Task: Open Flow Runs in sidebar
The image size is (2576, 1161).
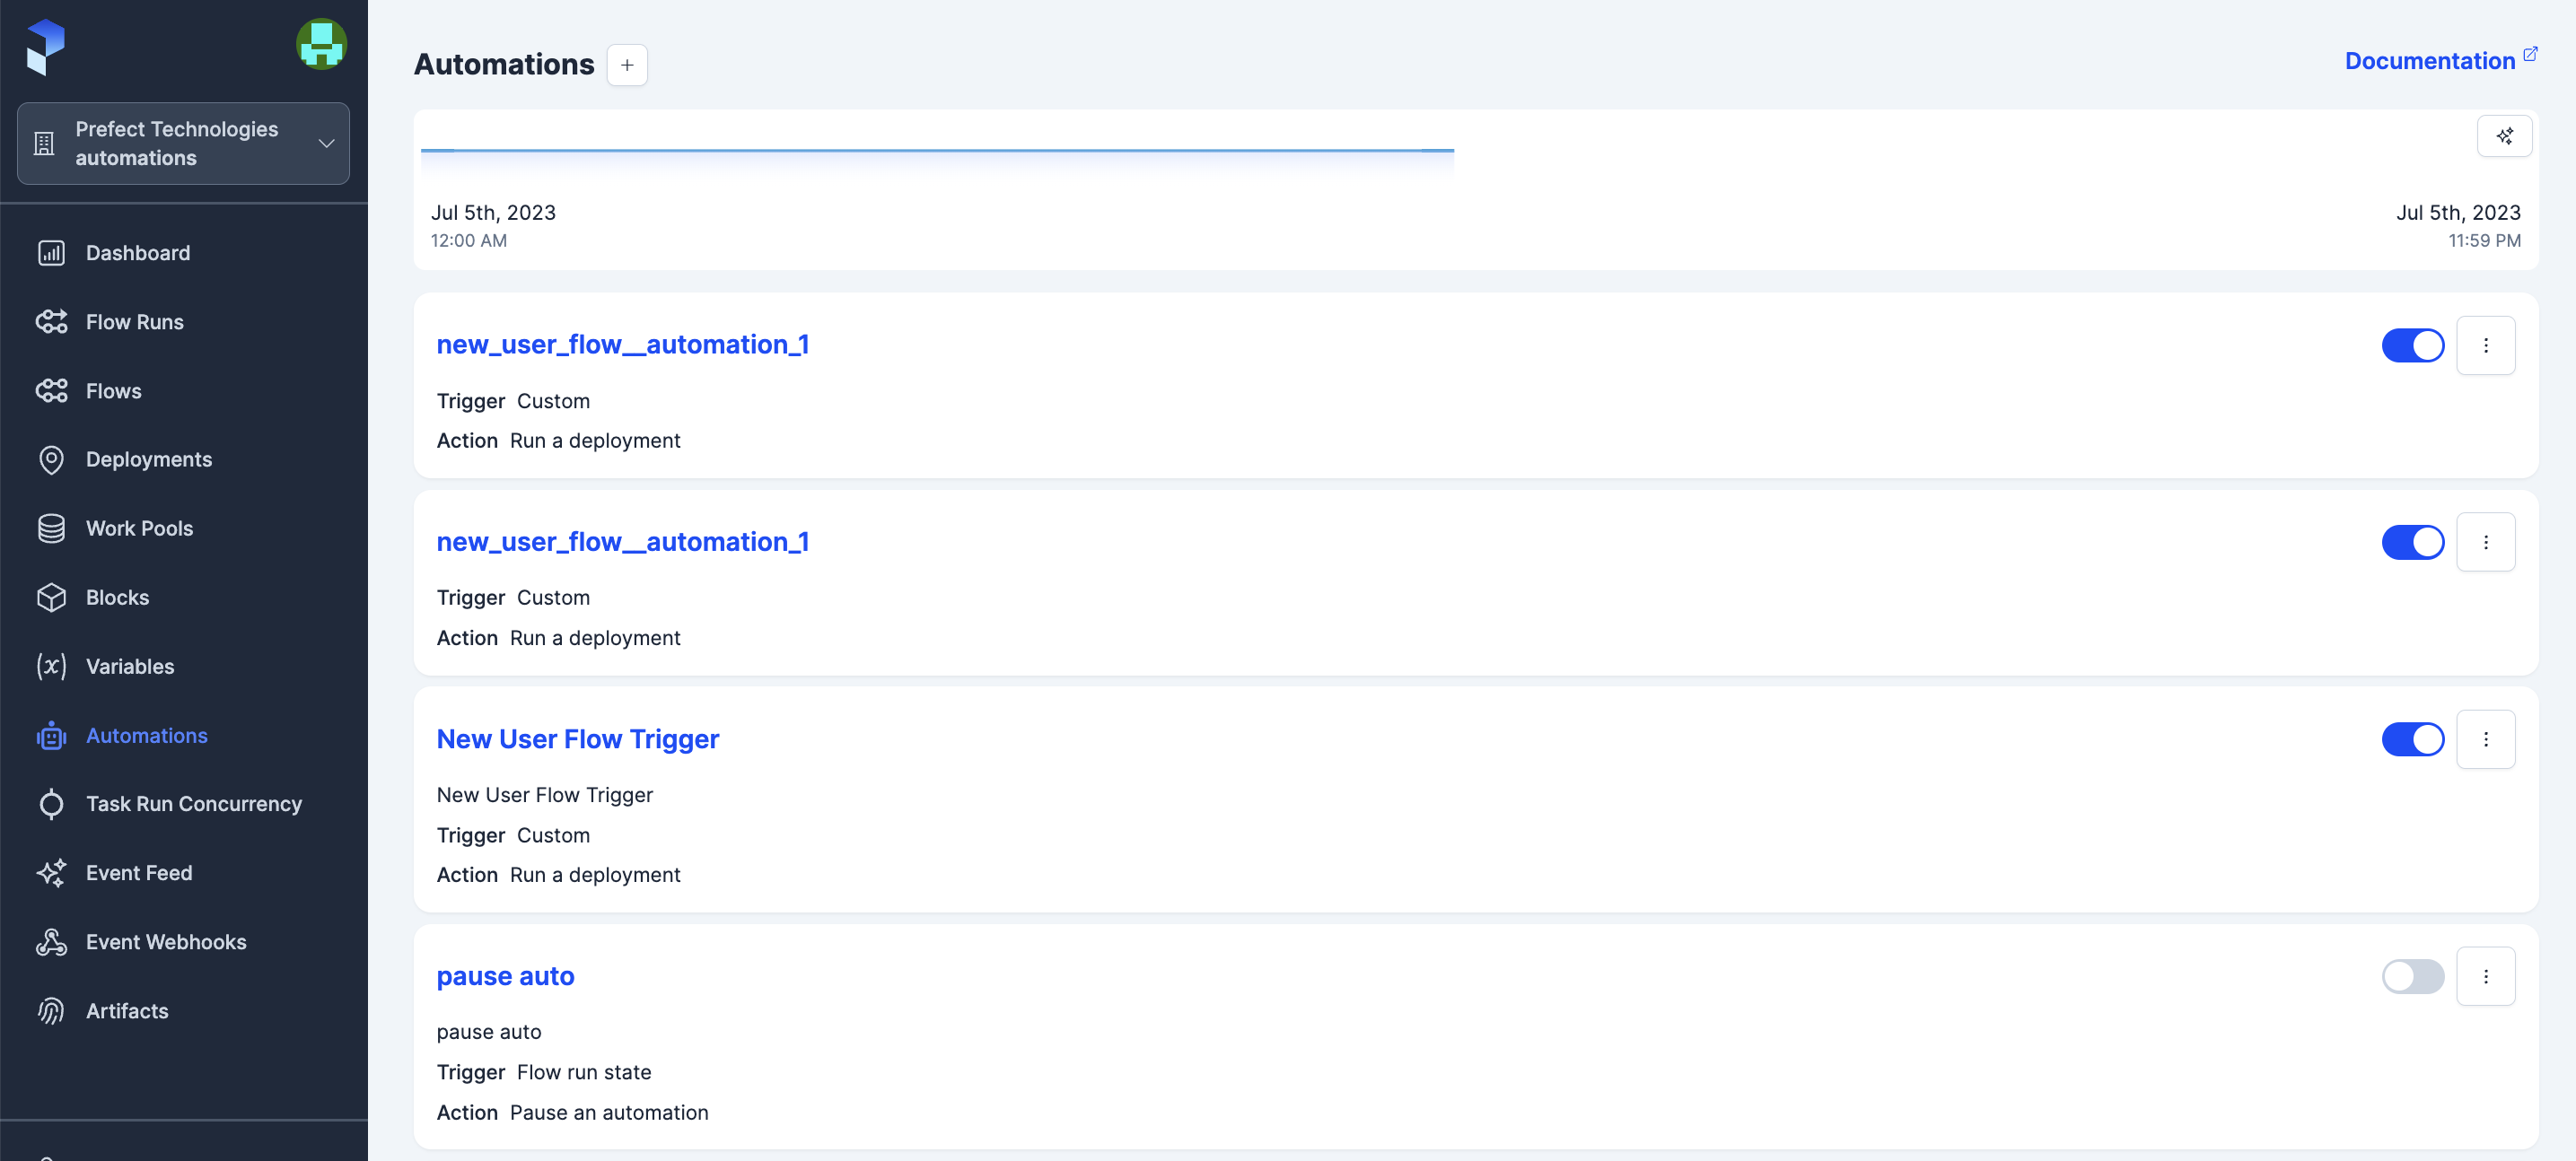Action: pyautogui.click(x=135, y=322)
